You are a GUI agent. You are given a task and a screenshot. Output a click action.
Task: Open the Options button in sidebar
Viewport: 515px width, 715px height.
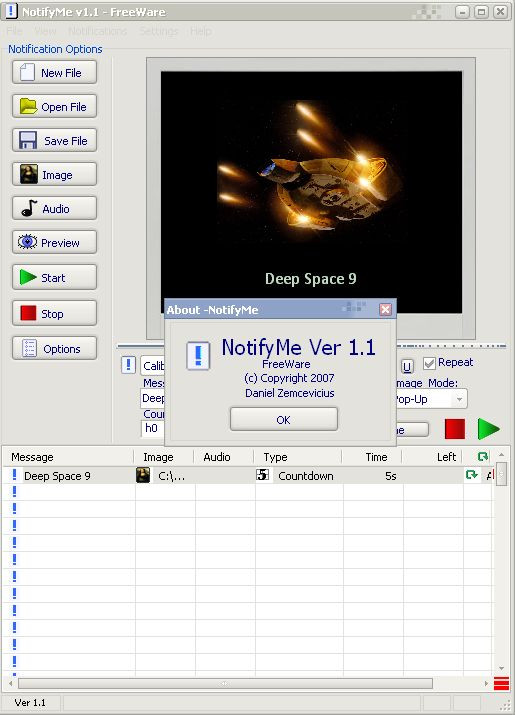(x=54, y=348)
